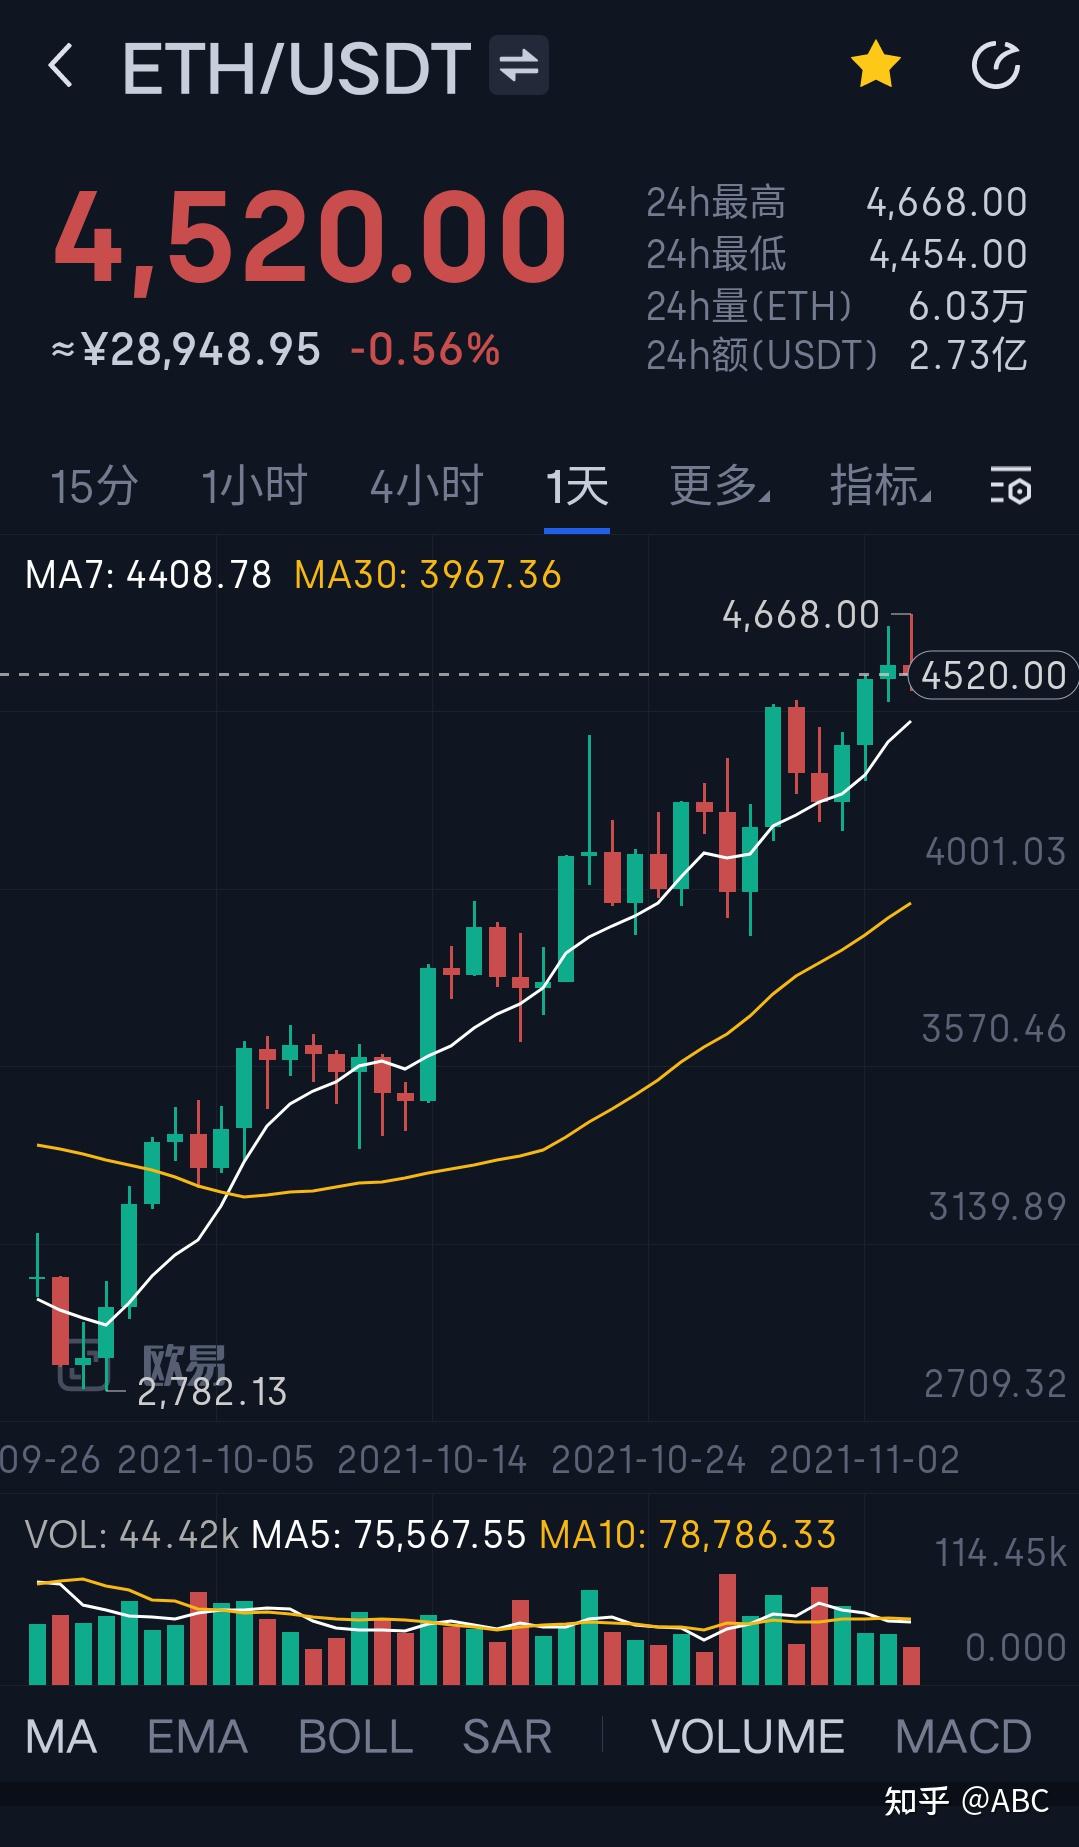Viewport: 1079px width, 1847px height.
Task: Select the EMA indicator option
Action: pyautogui.click(x=197, y=1737)
